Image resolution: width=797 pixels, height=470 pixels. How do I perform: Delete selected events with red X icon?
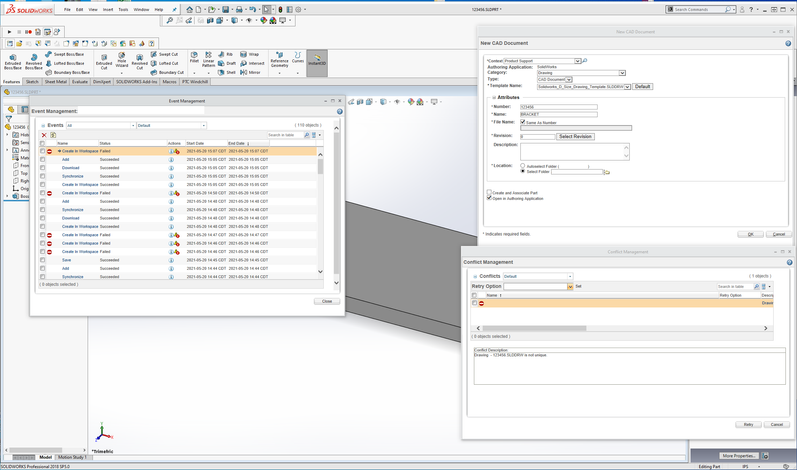coord(44,135)
